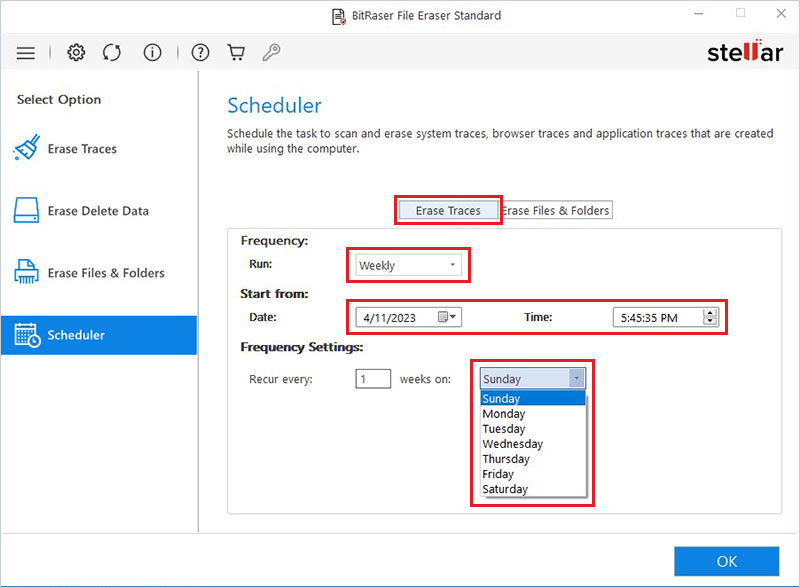Viewport: 800px width, 588px height.
Task: Click the 'Run:' label
Action: pos(260,264)
